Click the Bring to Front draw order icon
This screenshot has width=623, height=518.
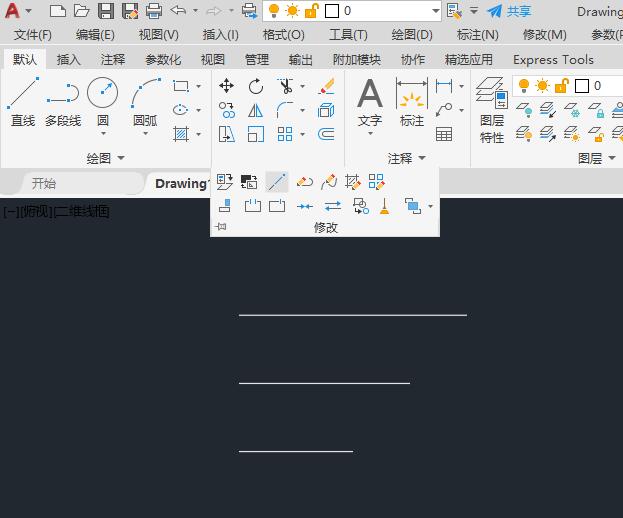coord(413,206)
